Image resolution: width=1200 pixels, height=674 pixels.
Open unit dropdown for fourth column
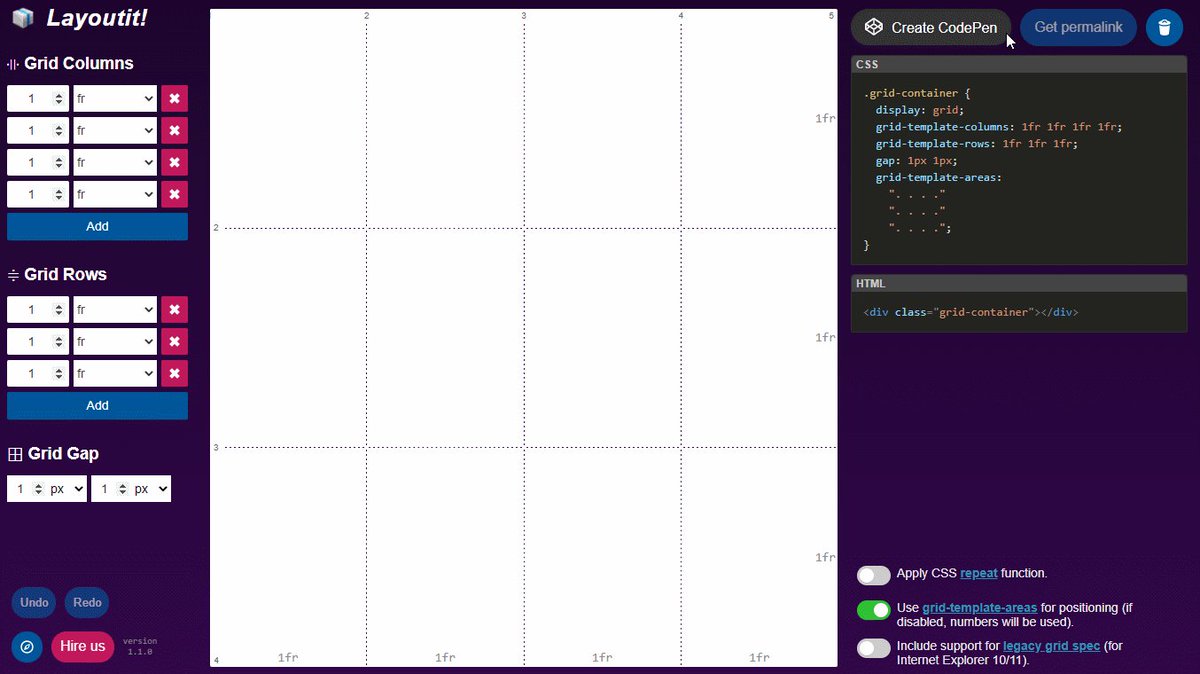pyautogui.click(x=115, y=194)
